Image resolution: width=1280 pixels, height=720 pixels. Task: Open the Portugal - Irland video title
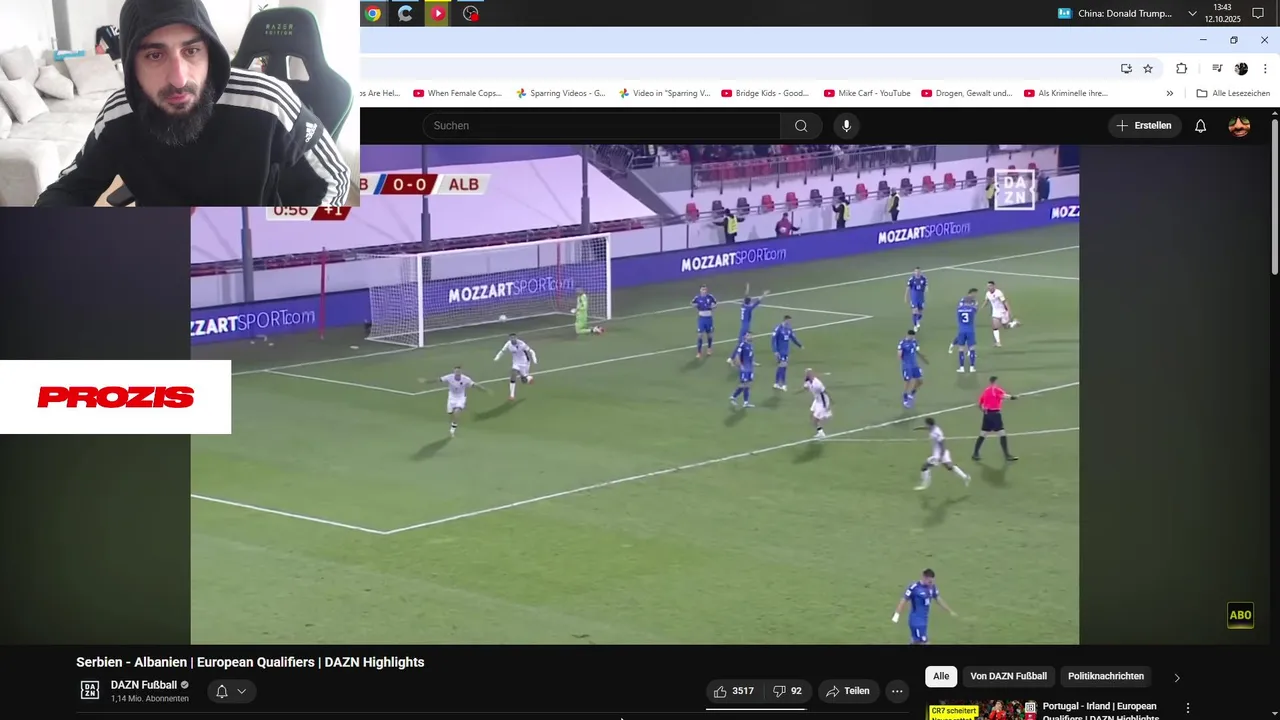[x=1099, y=711]
